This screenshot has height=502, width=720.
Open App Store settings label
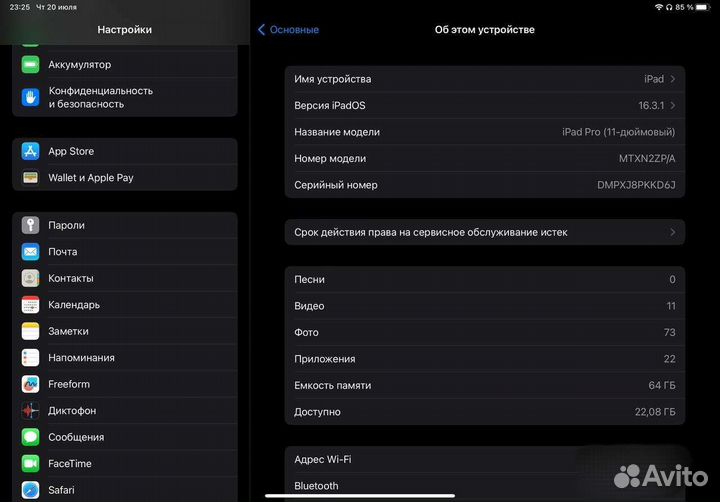click(71, 151)
